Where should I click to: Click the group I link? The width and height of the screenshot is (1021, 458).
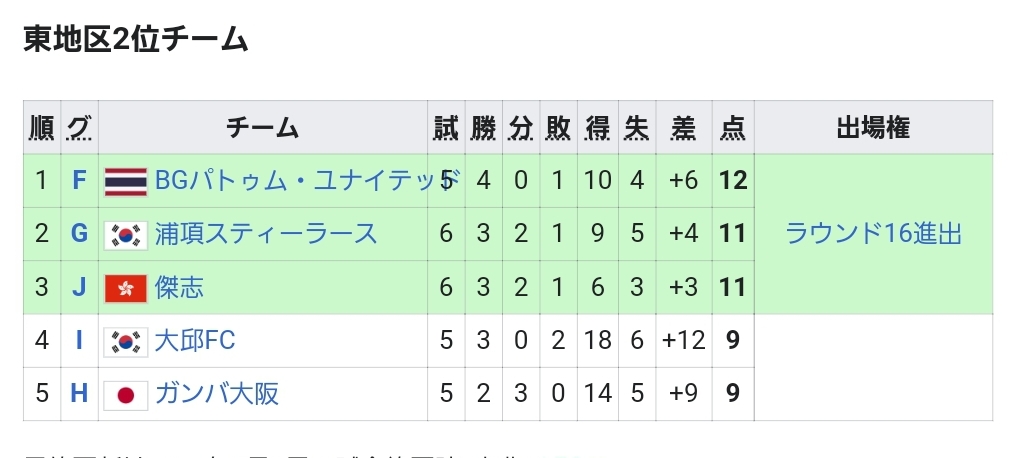point(80,341)
